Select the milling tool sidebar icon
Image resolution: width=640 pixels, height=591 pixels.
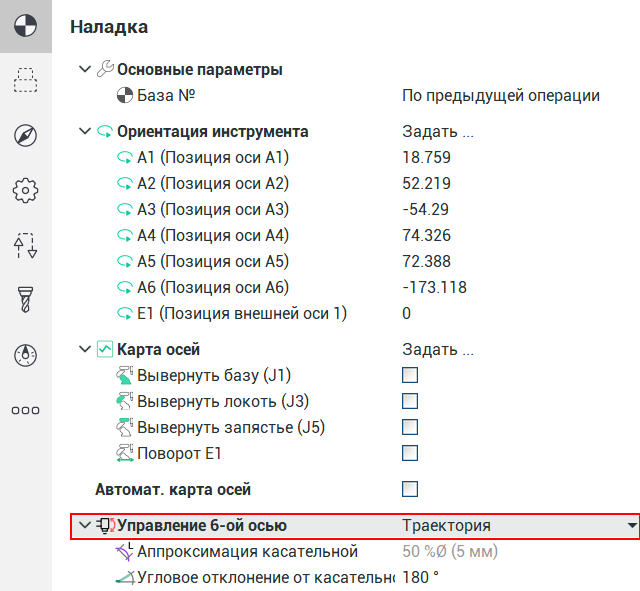(x=25, y=299)
